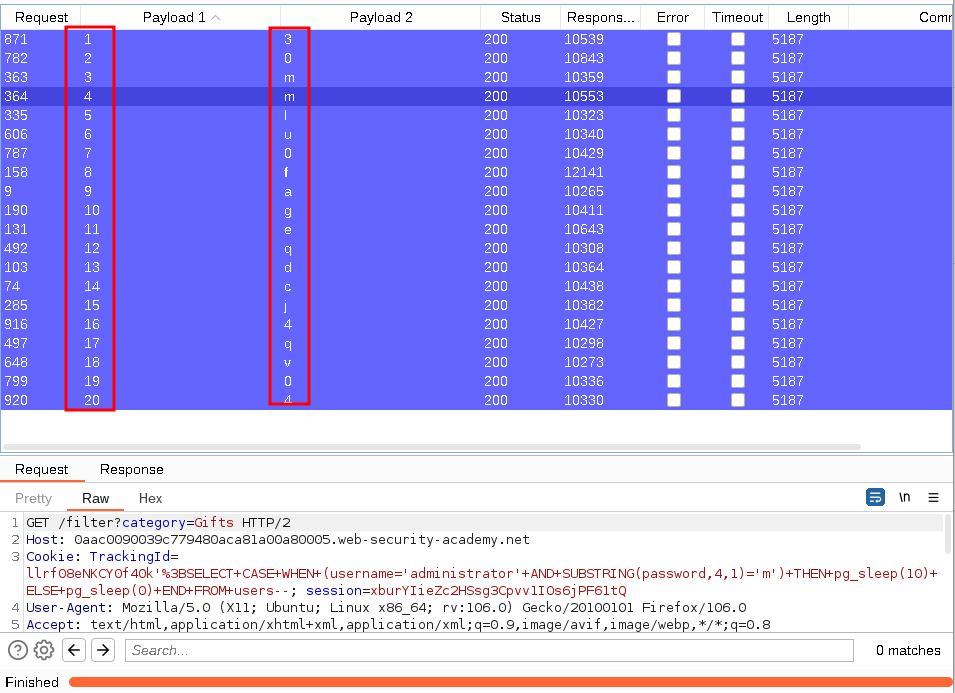Click the horizontal scrollbar under results table
Screen dimensions: 955x693
432,447
